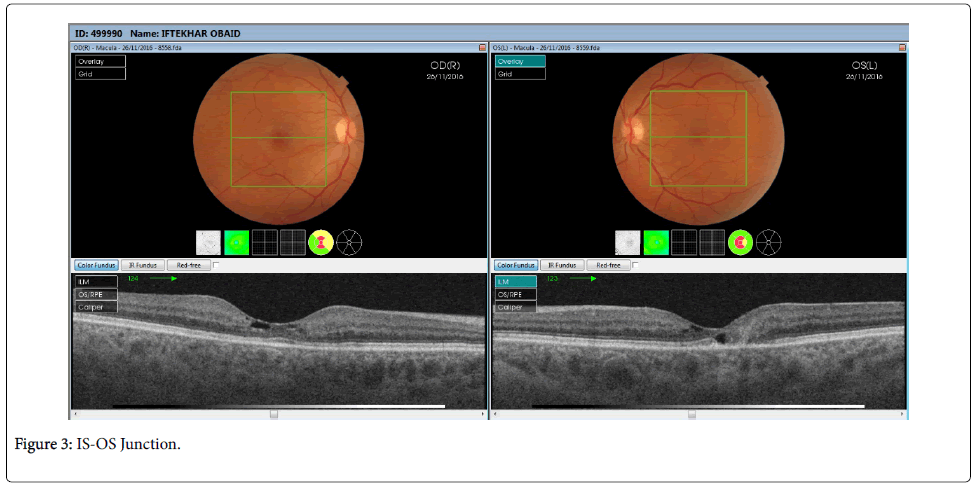Select the green thickness map icon in OD panel
The height and width of the screenshot is (483, 975).
pyautogui.click(x=236, y=242)
